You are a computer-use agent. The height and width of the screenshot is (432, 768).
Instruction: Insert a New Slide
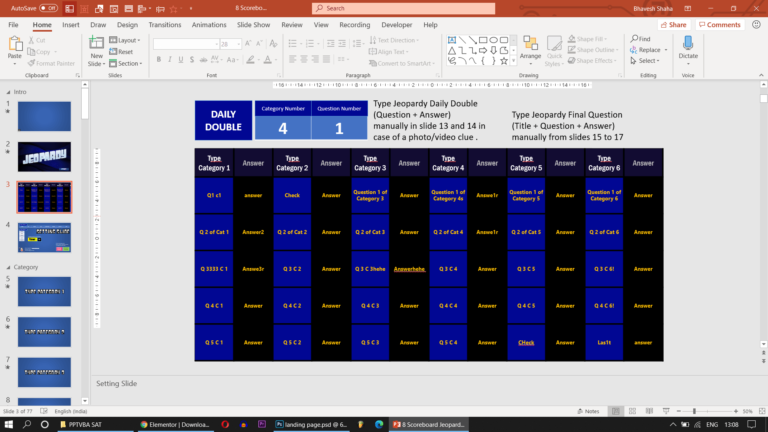pos(96,51)
